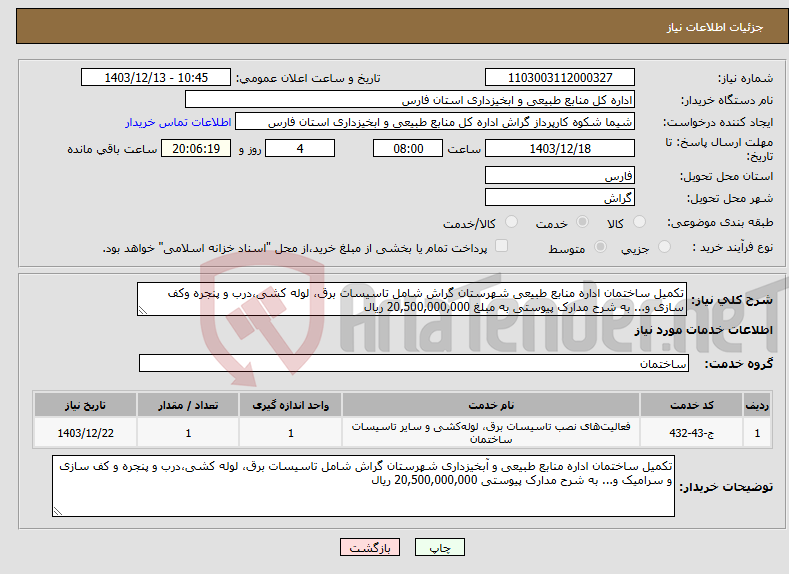Click the اطلاعات خدمات مورد نیاز section heading
The image size is (789, 574).
pos(703,330)
